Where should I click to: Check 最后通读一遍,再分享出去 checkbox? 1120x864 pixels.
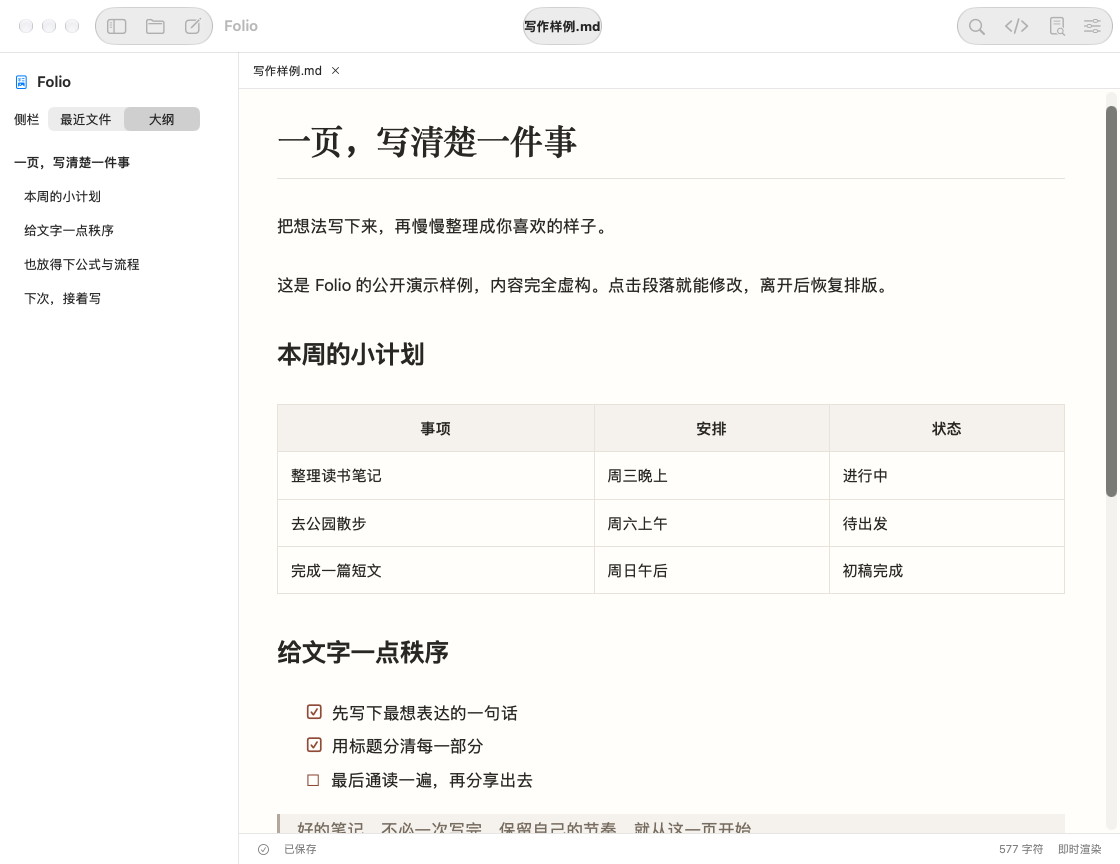(x=313, y=780)
